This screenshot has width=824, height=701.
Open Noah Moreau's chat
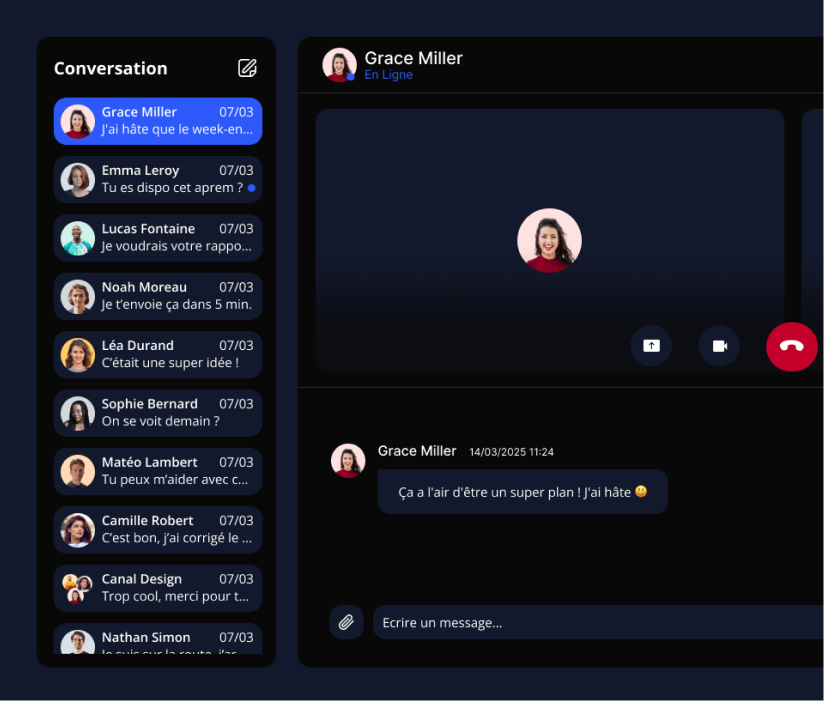pyautogui.click(x=158, y=296)
